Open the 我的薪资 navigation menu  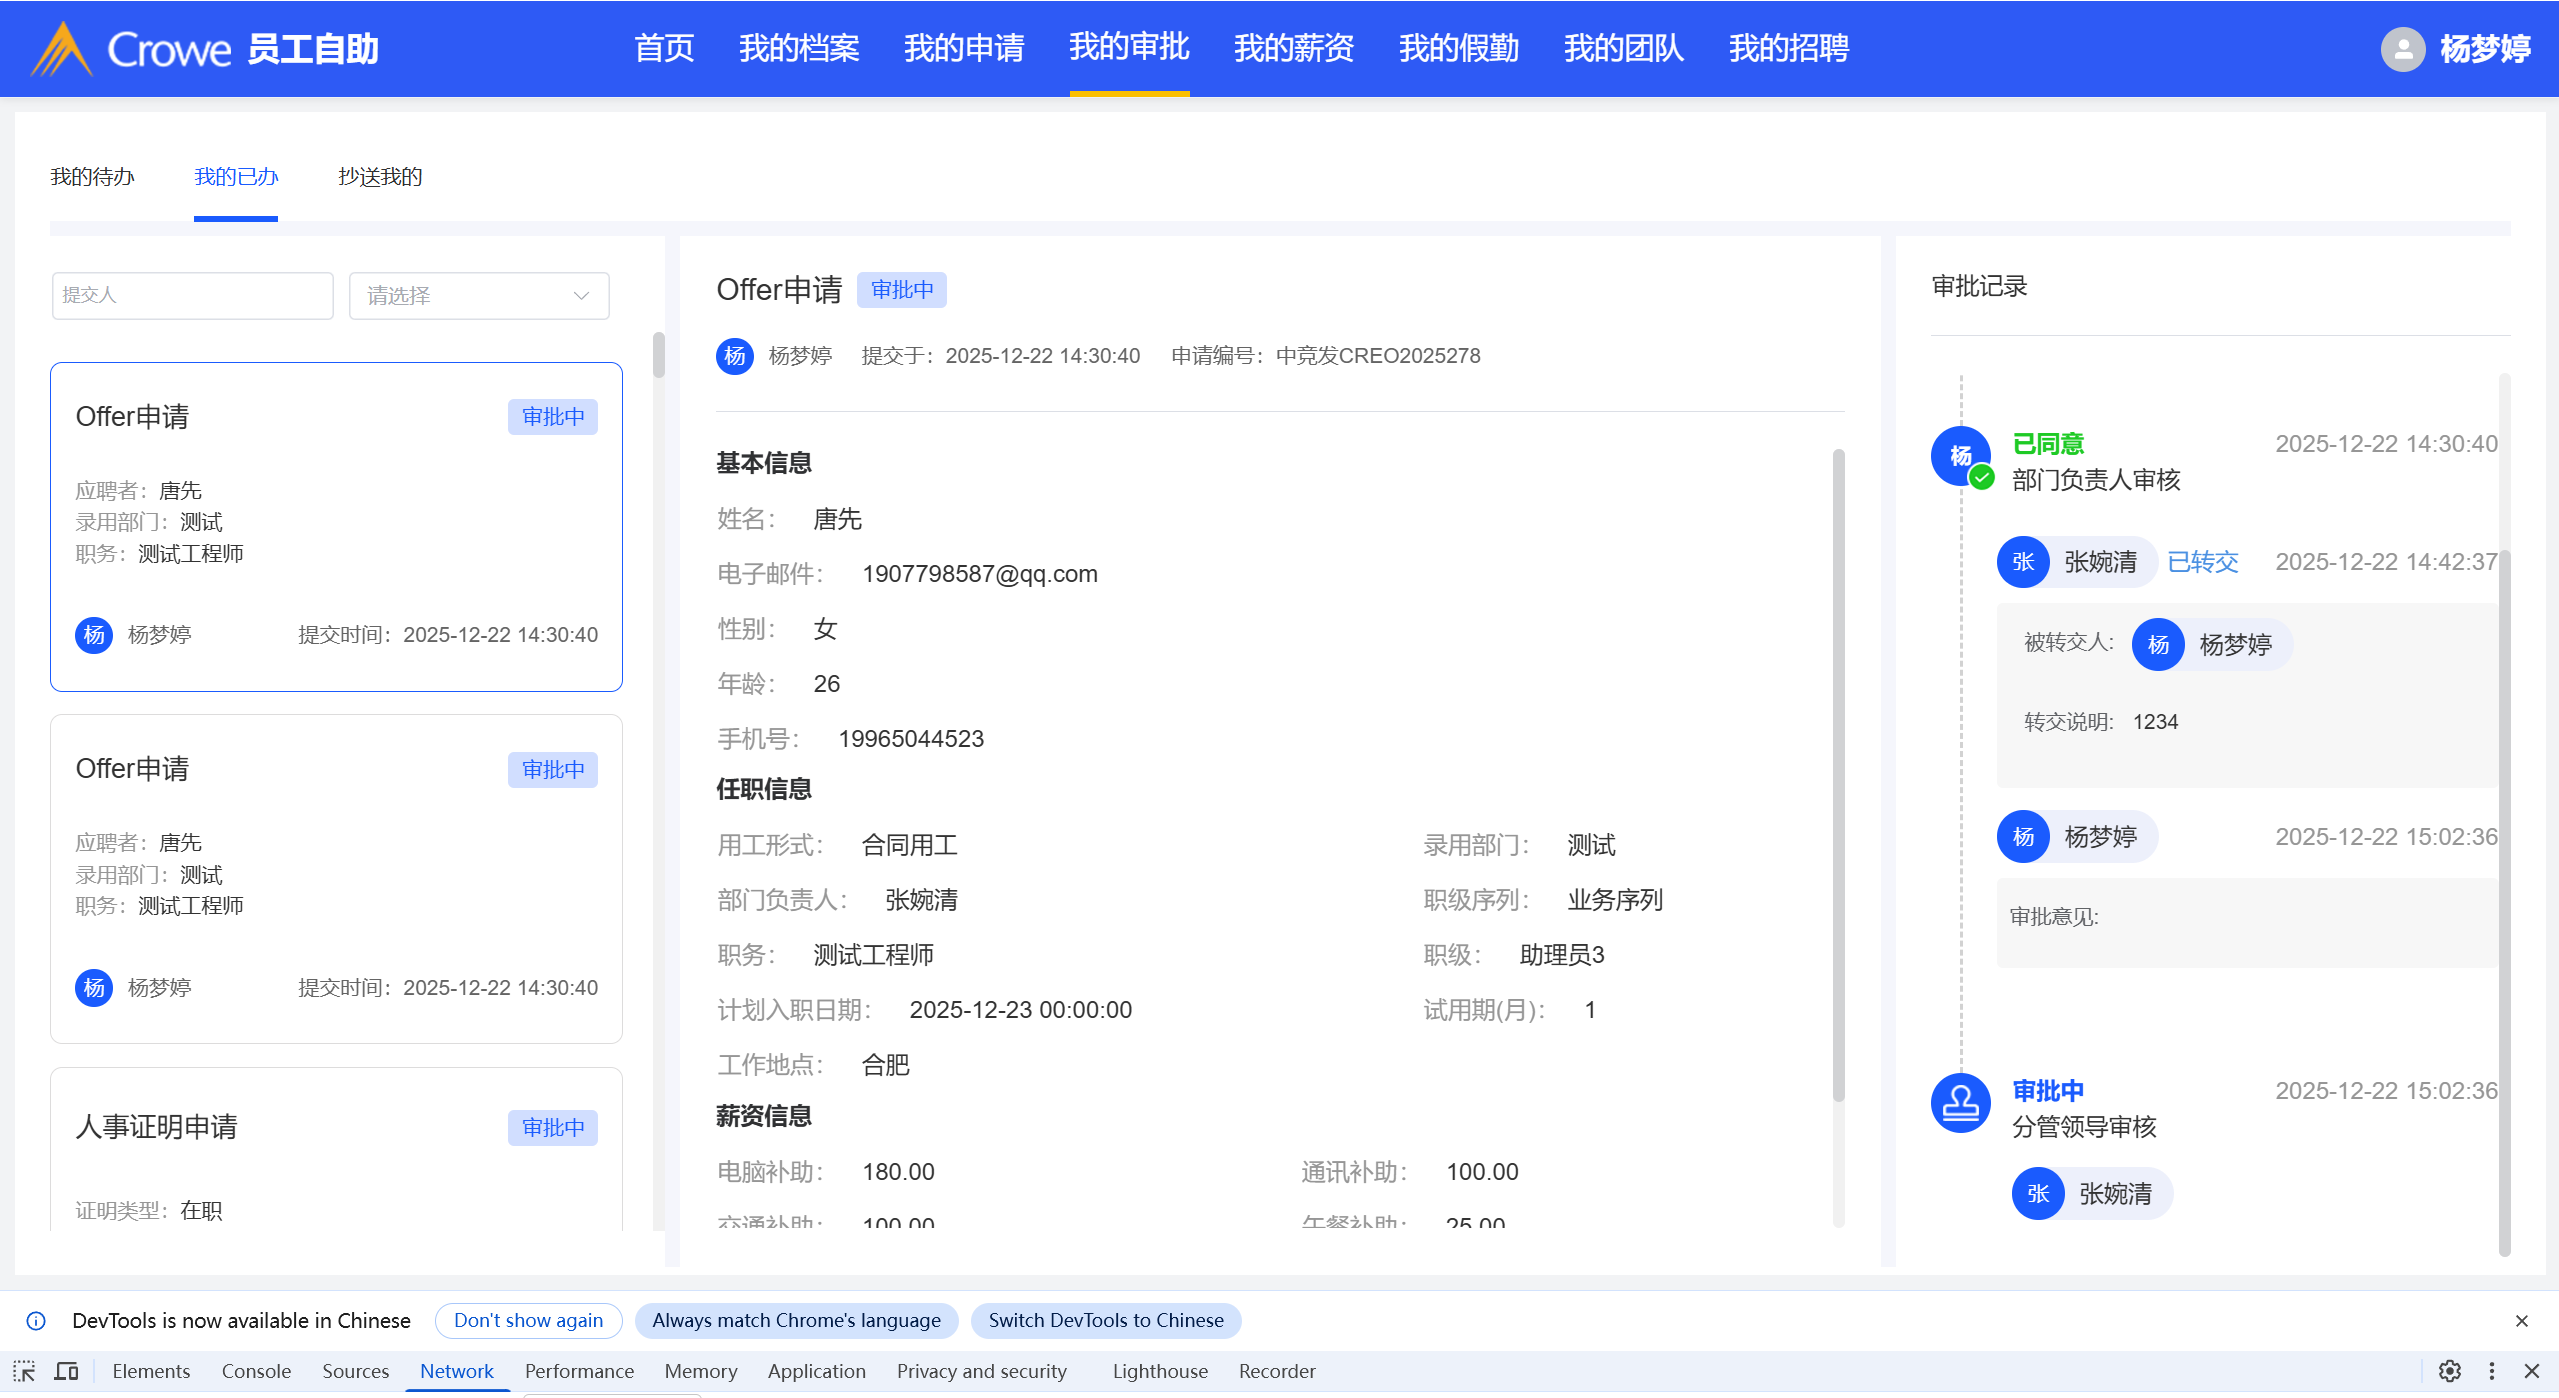pos(1293,48)
